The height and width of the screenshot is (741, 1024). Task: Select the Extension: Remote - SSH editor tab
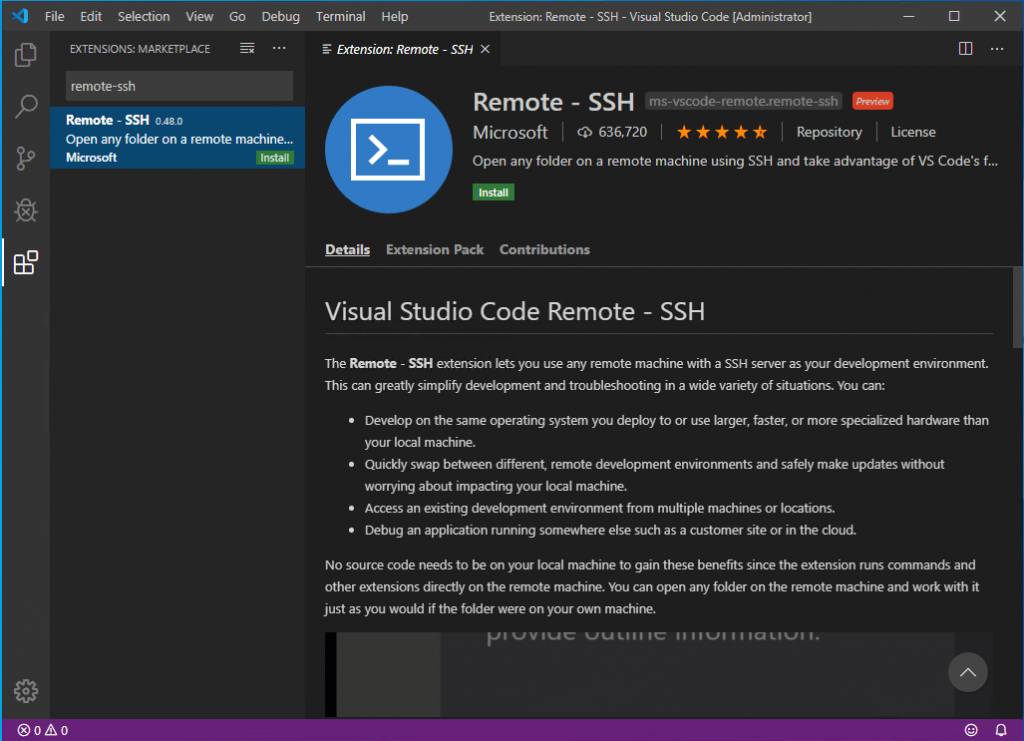tap(405, 50)
